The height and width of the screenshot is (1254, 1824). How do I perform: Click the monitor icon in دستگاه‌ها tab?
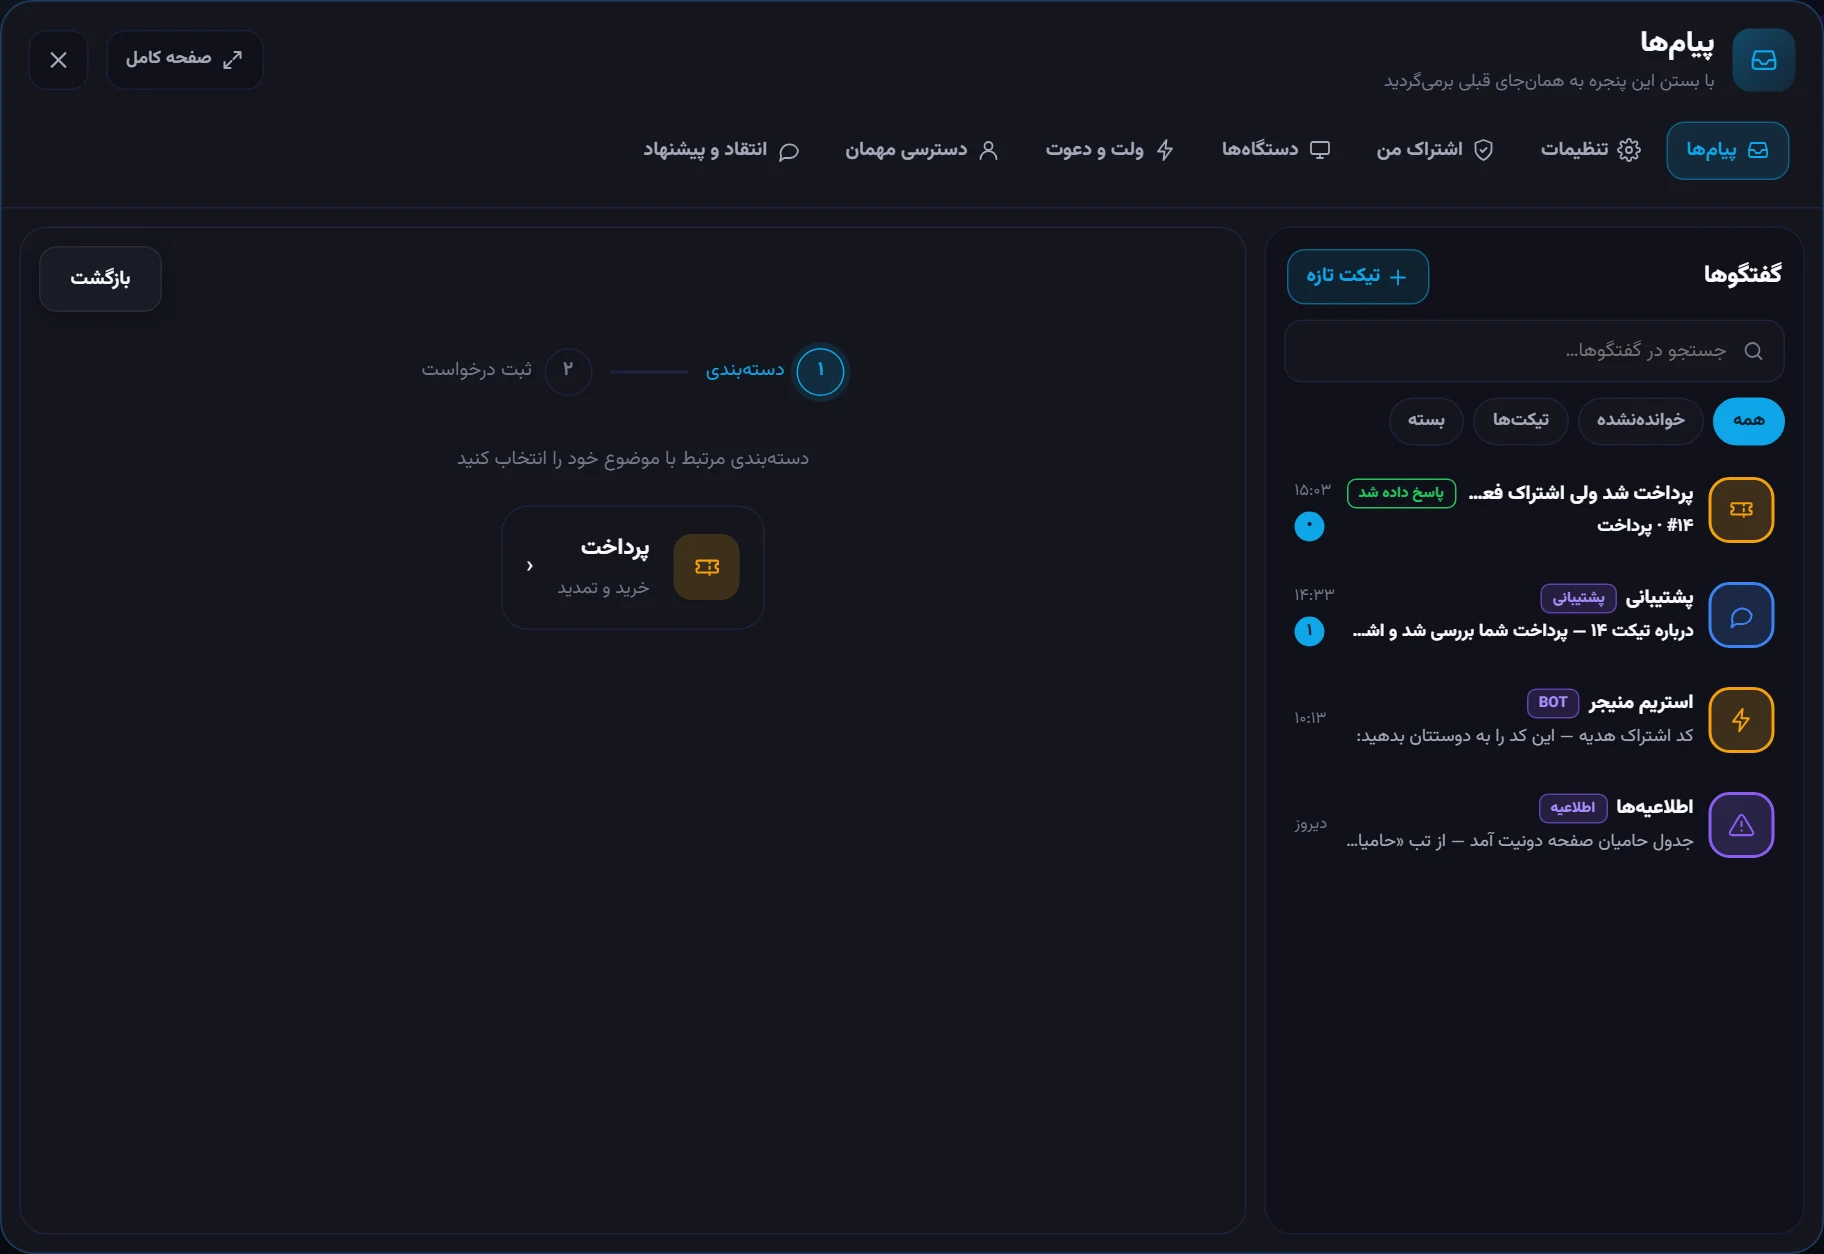(x=1320, y=150)
